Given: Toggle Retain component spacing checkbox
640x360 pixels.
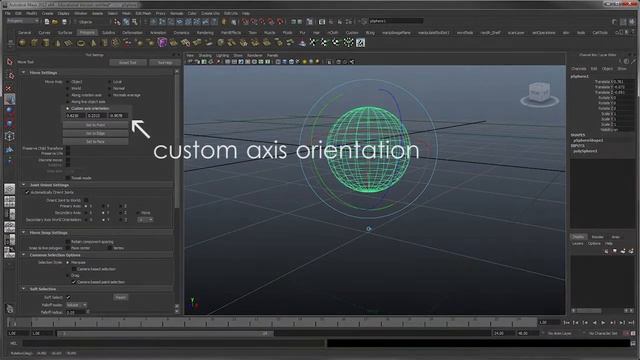Looking at the screenshot, I should (68, 242).
